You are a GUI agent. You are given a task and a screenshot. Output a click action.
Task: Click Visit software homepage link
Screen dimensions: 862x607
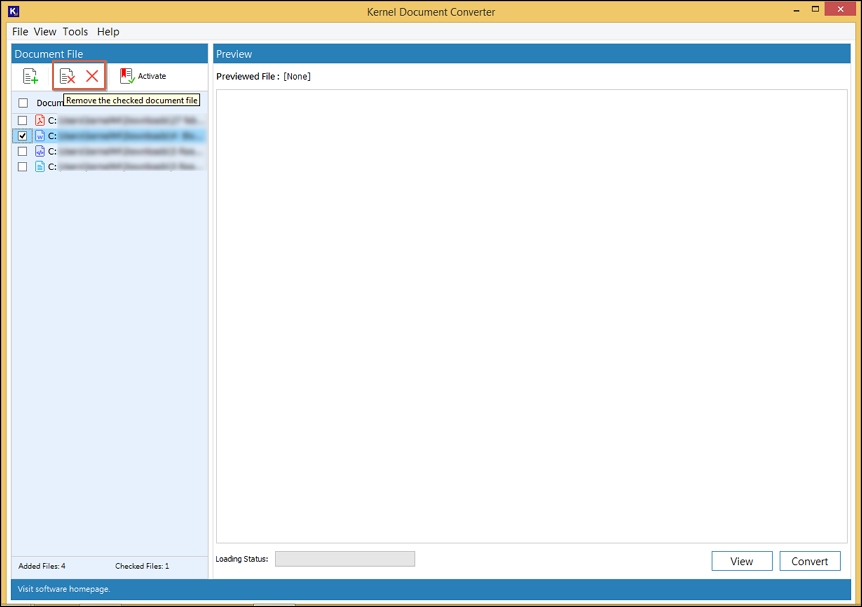[64, 589]
